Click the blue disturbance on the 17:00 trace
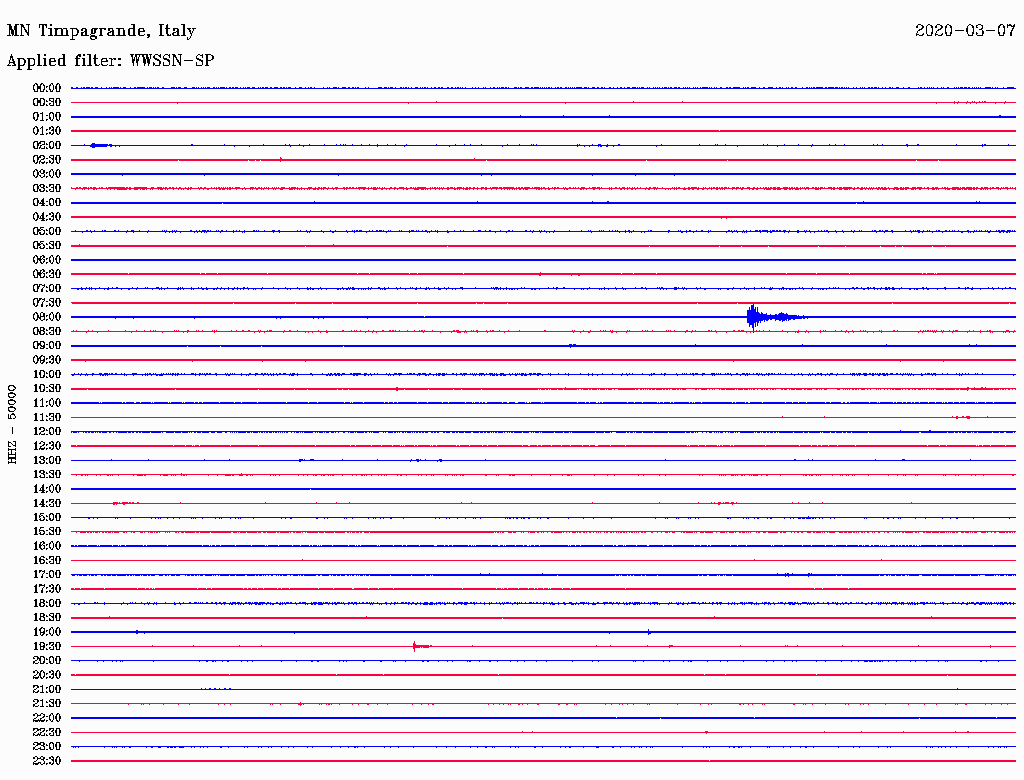Viewport: 1024px width, 780px height. point(795,574)
